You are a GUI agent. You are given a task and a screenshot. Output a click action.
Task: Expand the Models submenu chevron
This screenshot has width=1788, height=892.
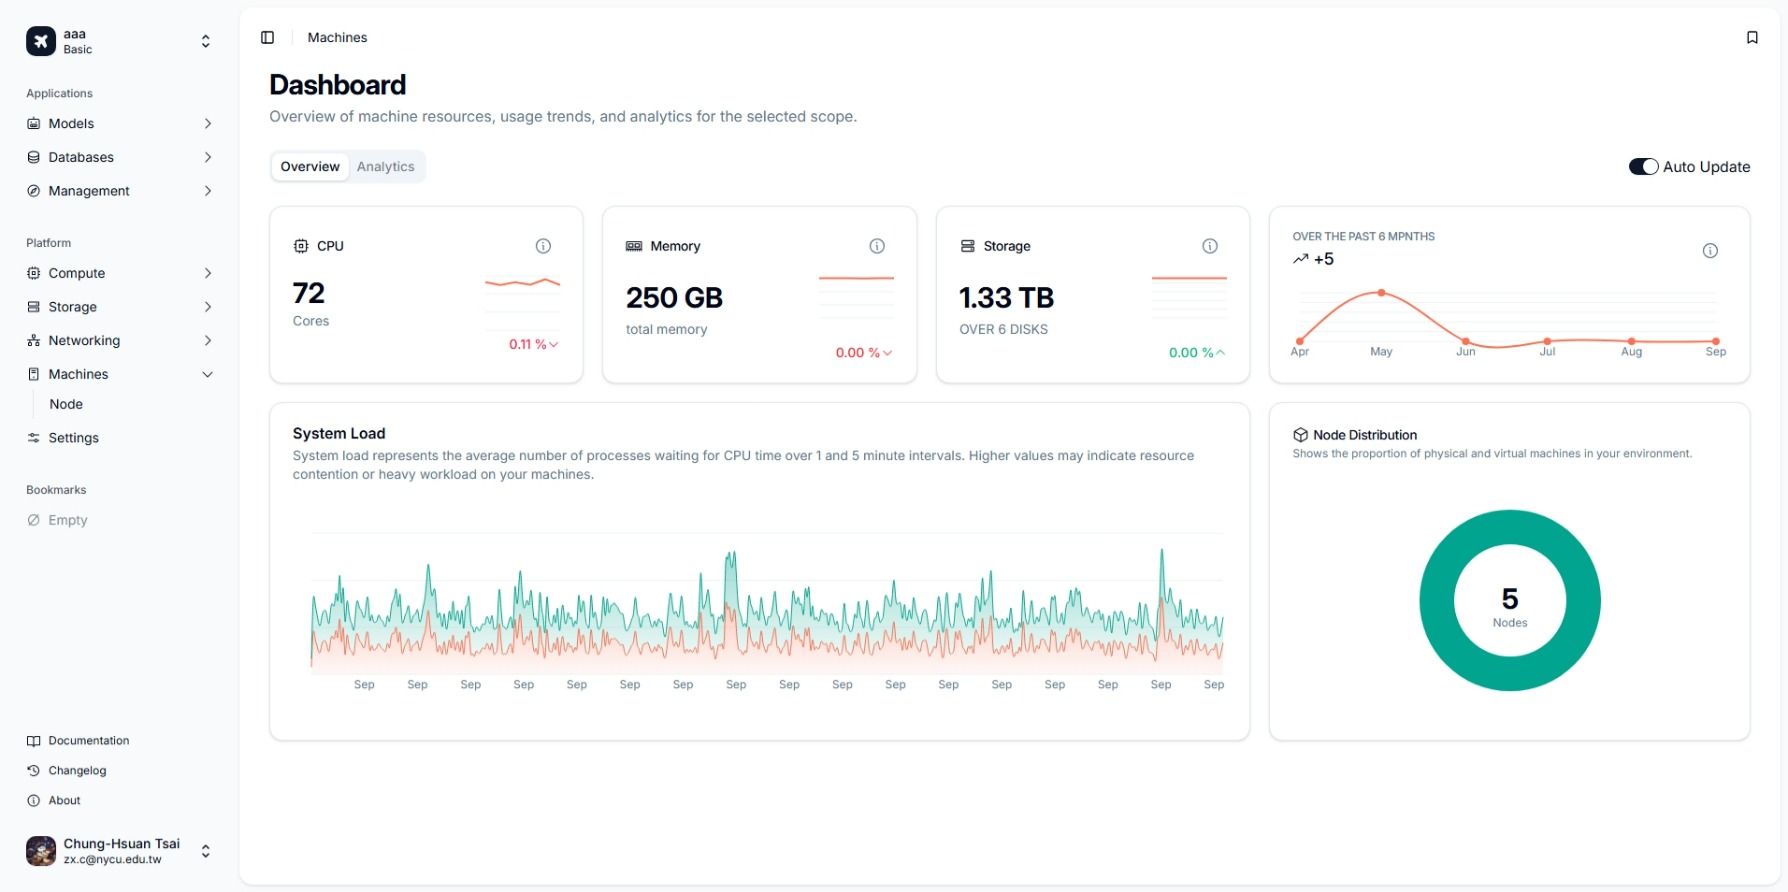click(208, 123)
